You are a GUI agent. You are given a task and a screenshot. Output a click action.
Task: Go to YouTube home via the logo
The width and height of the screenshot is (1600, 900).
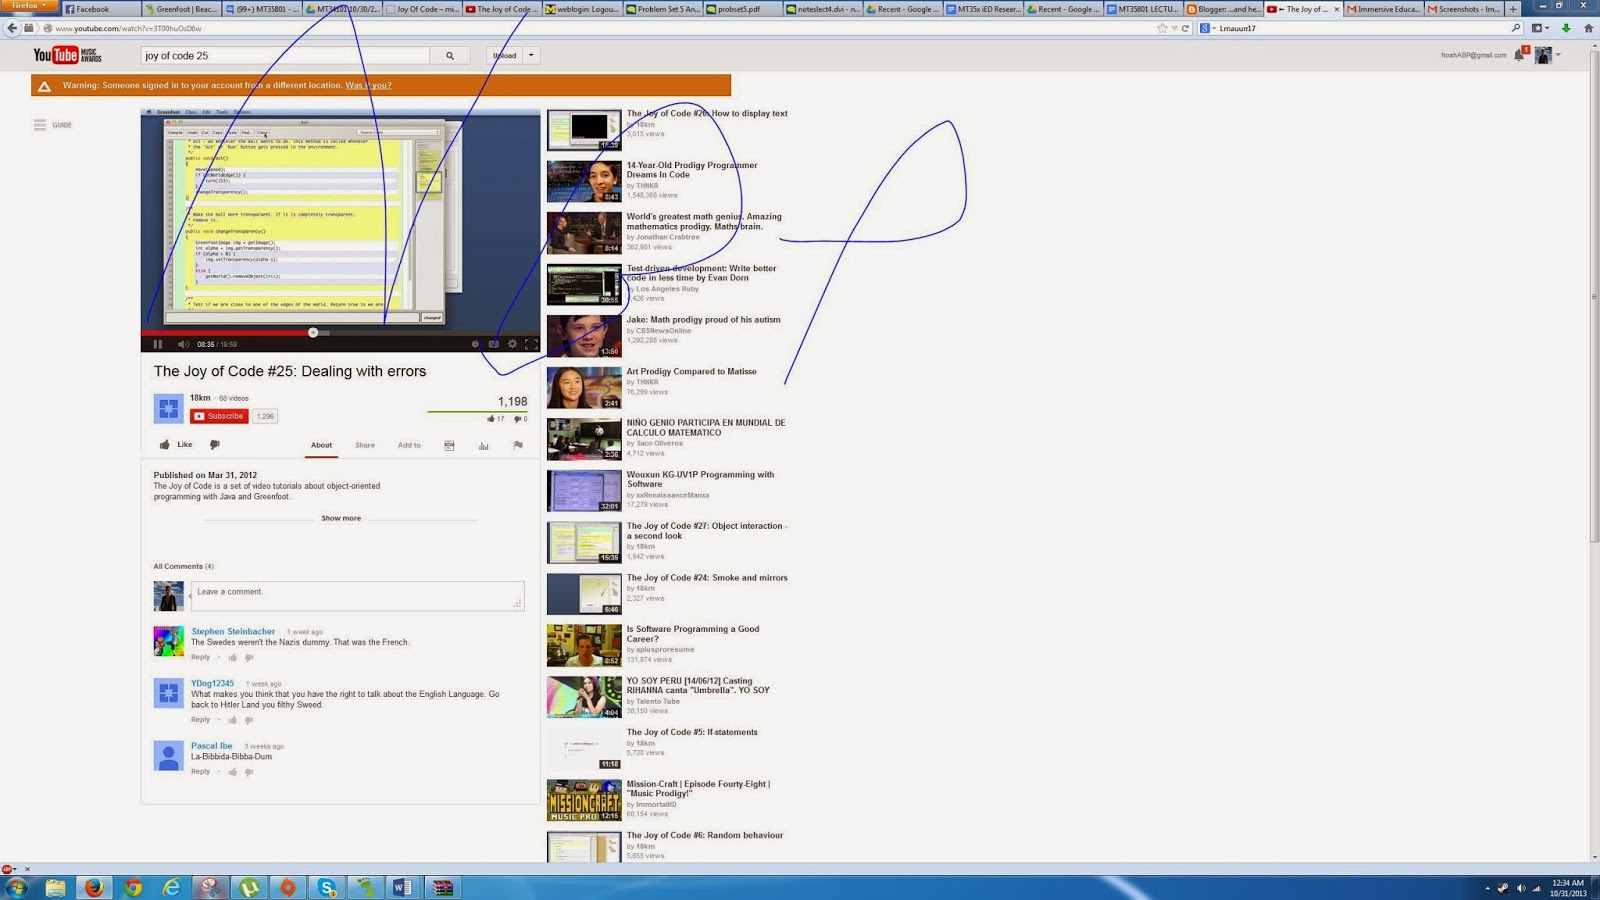[67, 56]
